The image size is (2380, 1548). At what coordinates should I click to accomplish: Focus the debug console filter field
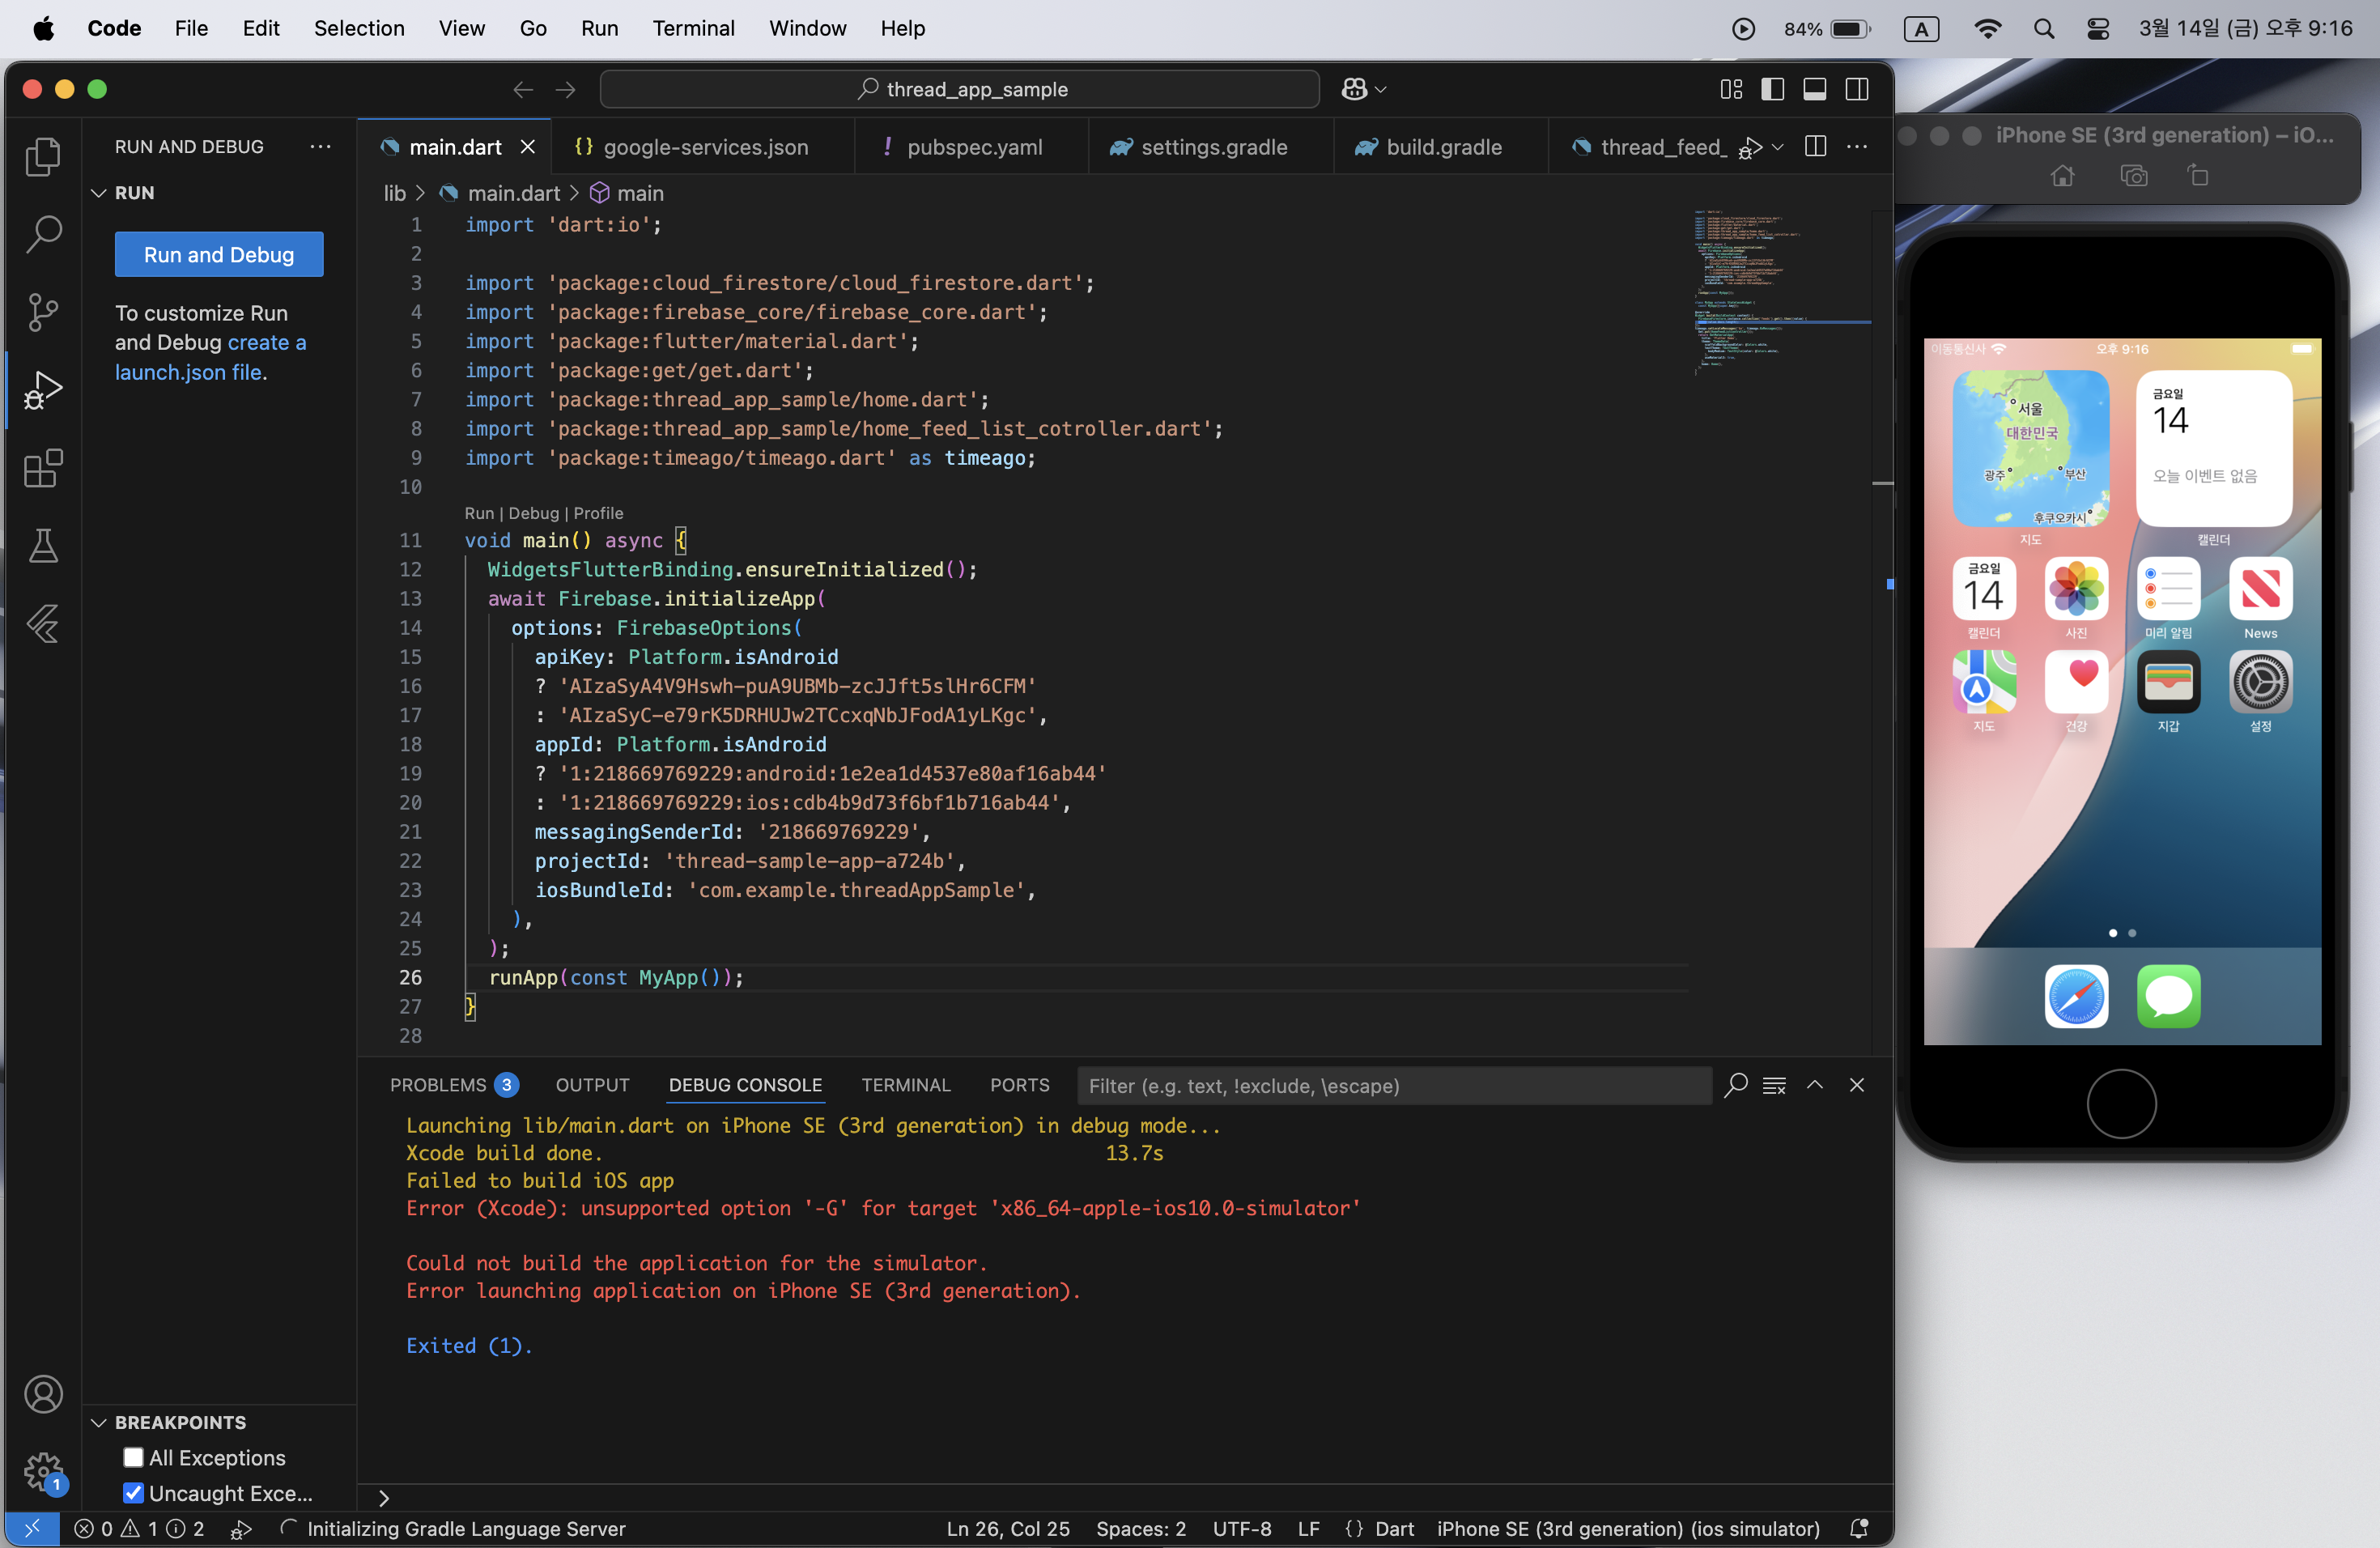point(1393,1085)
